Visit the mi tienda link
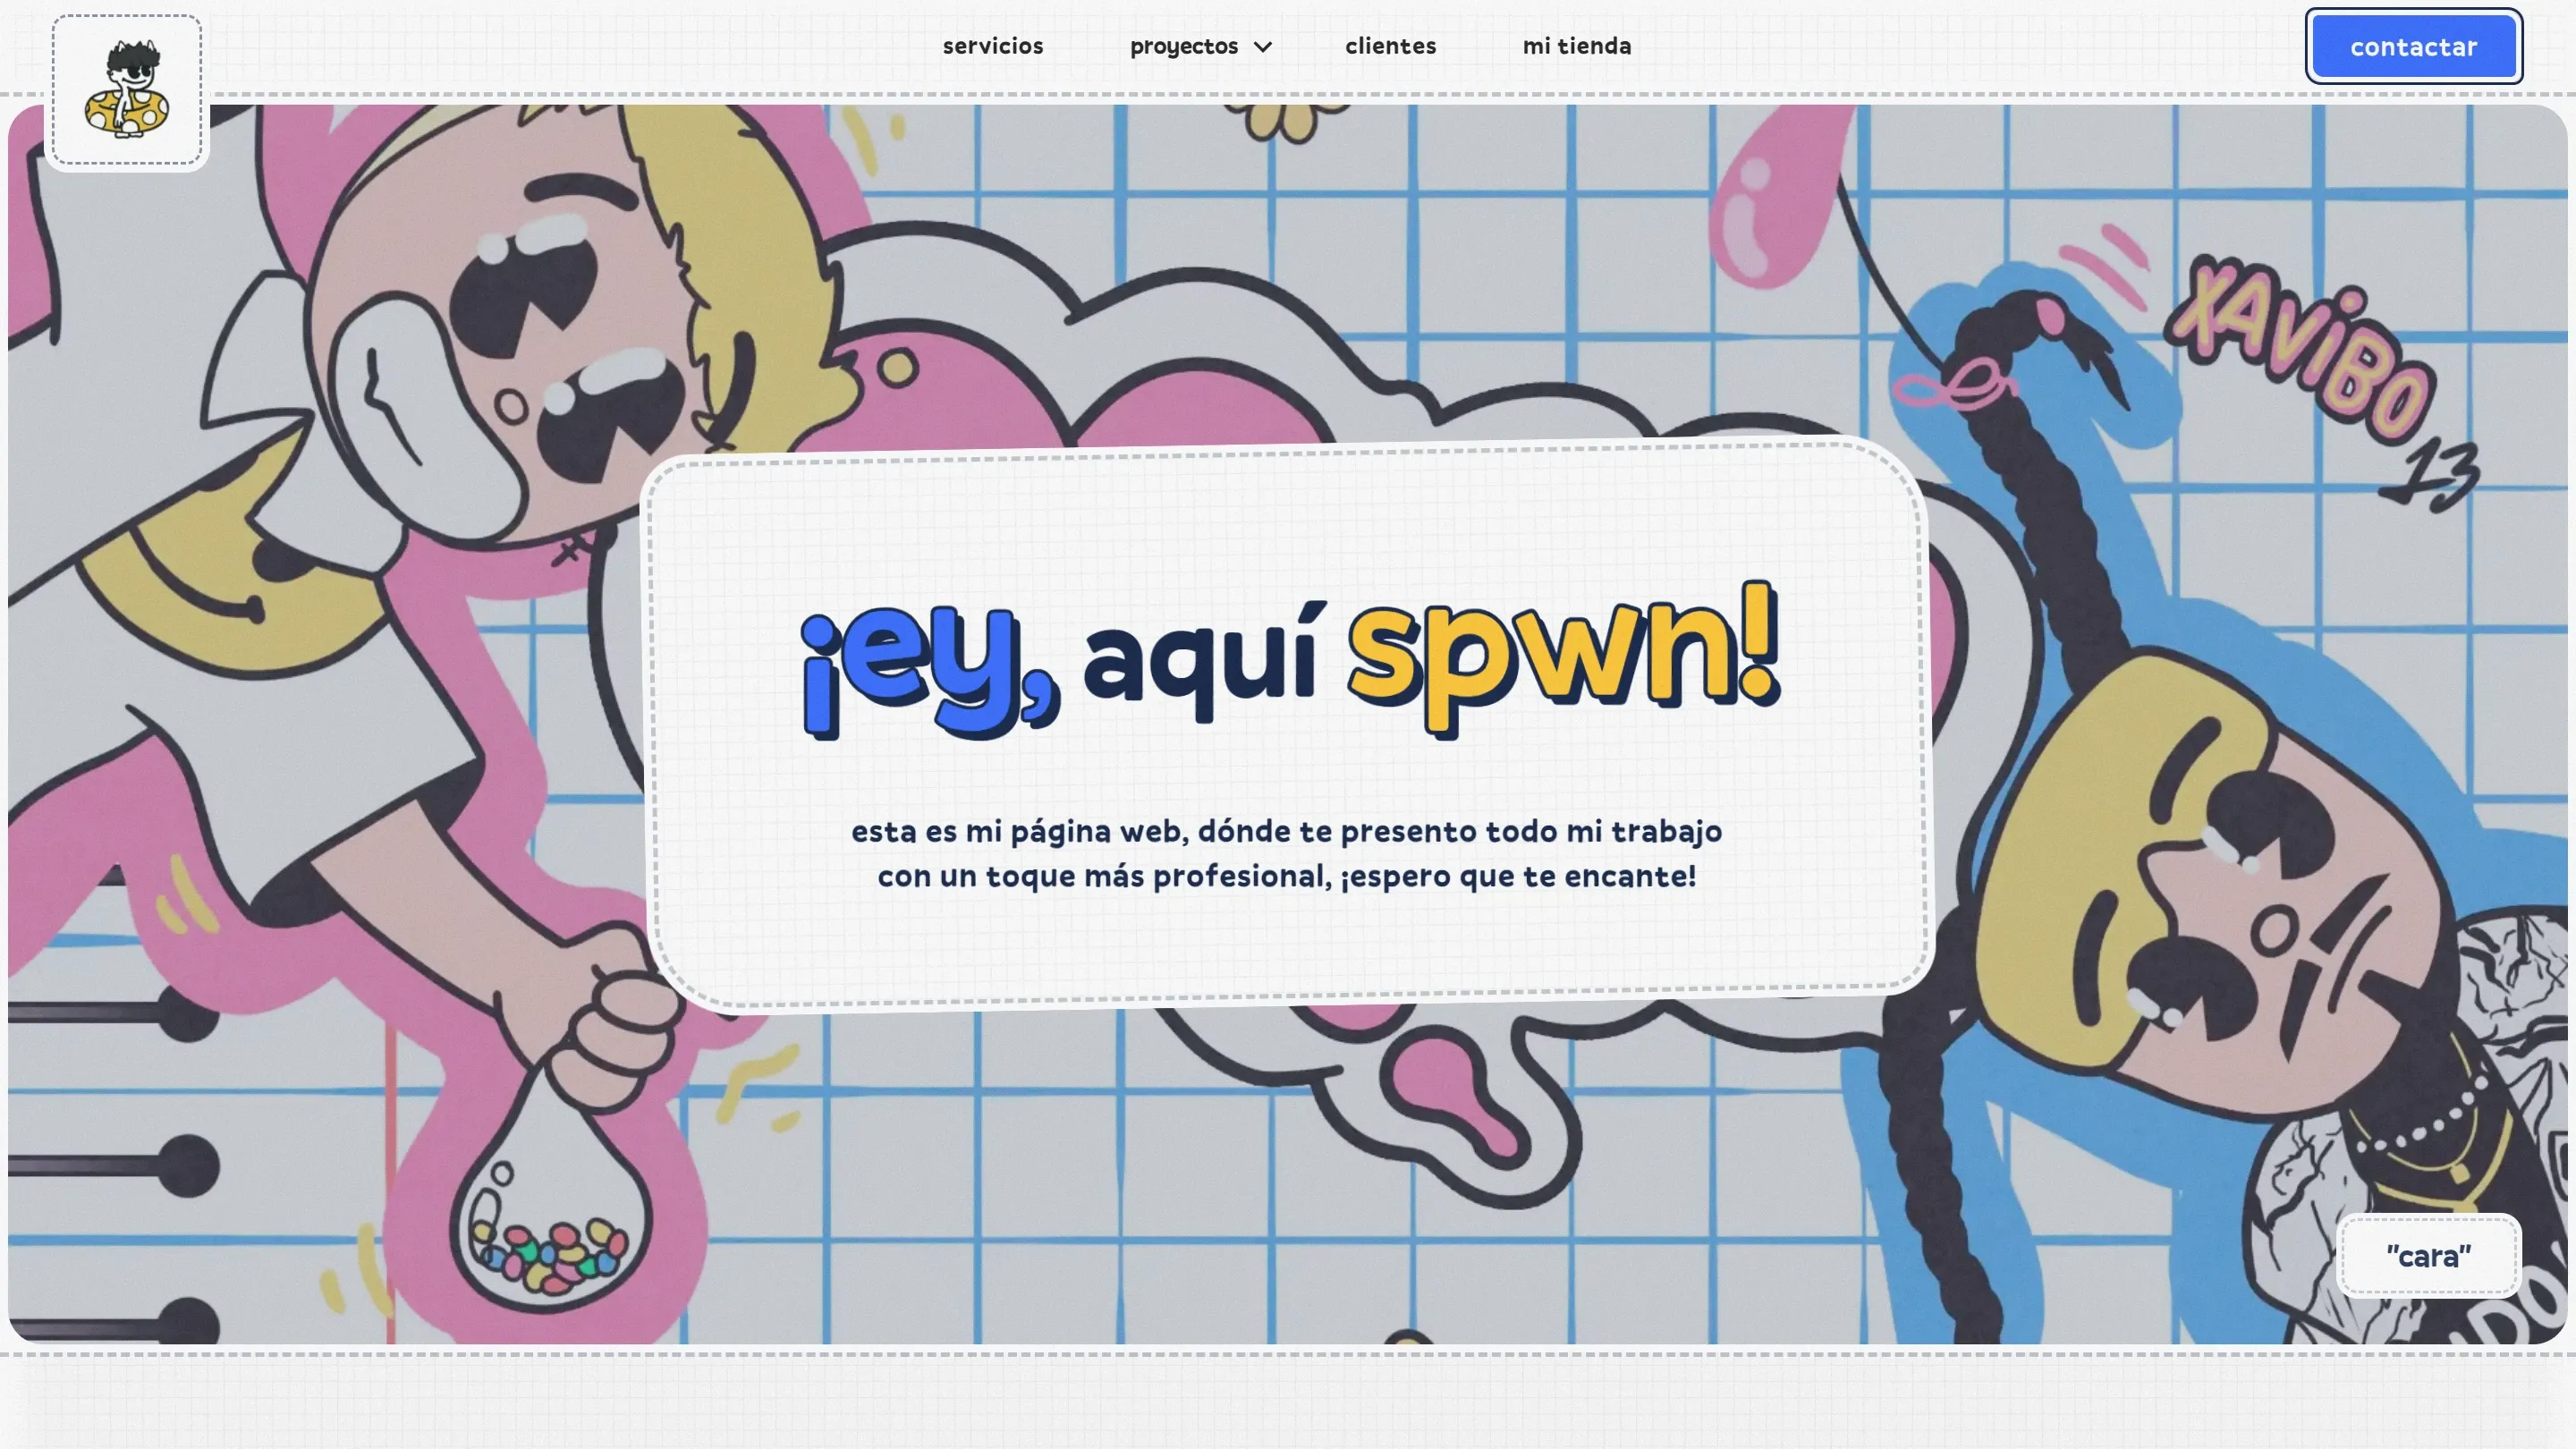 [1576, 46]
